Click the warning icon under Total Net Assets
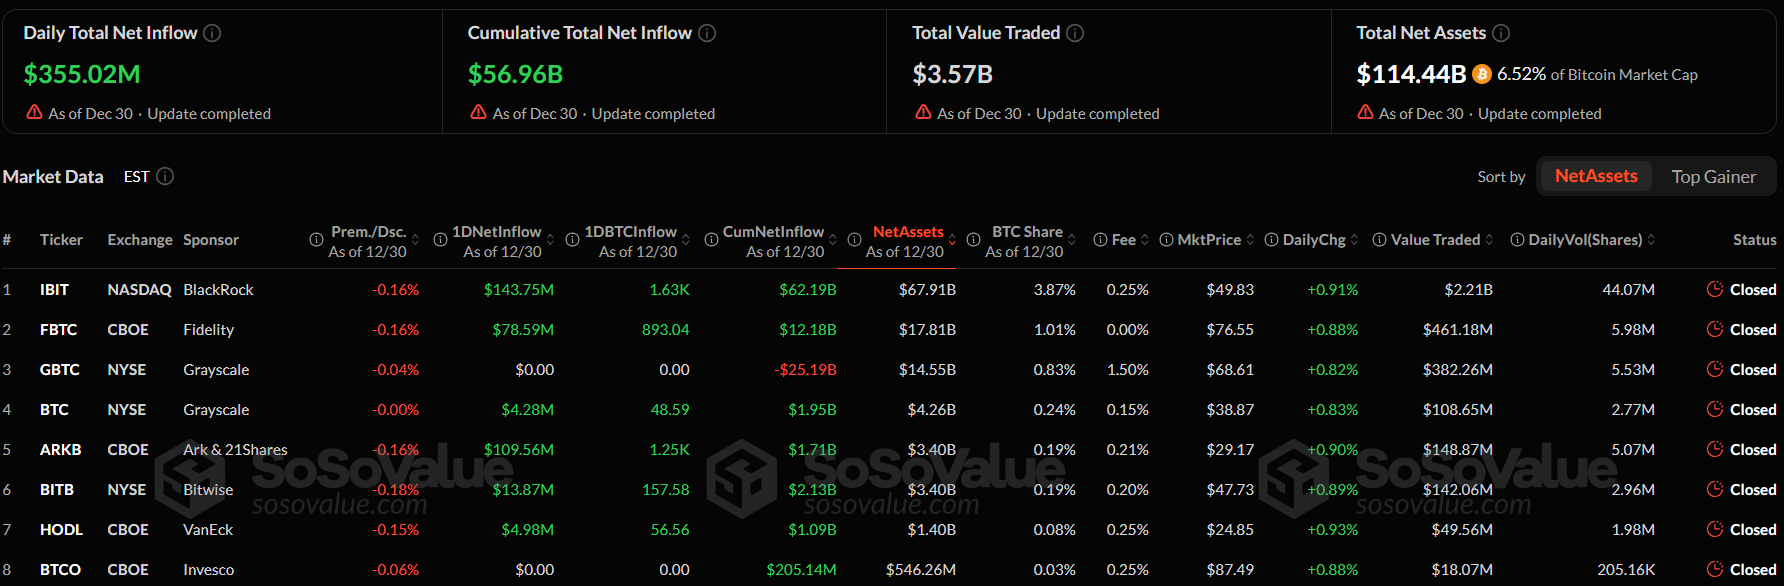This screenshot has width=1784, height=586. [x=1365, y=112]
